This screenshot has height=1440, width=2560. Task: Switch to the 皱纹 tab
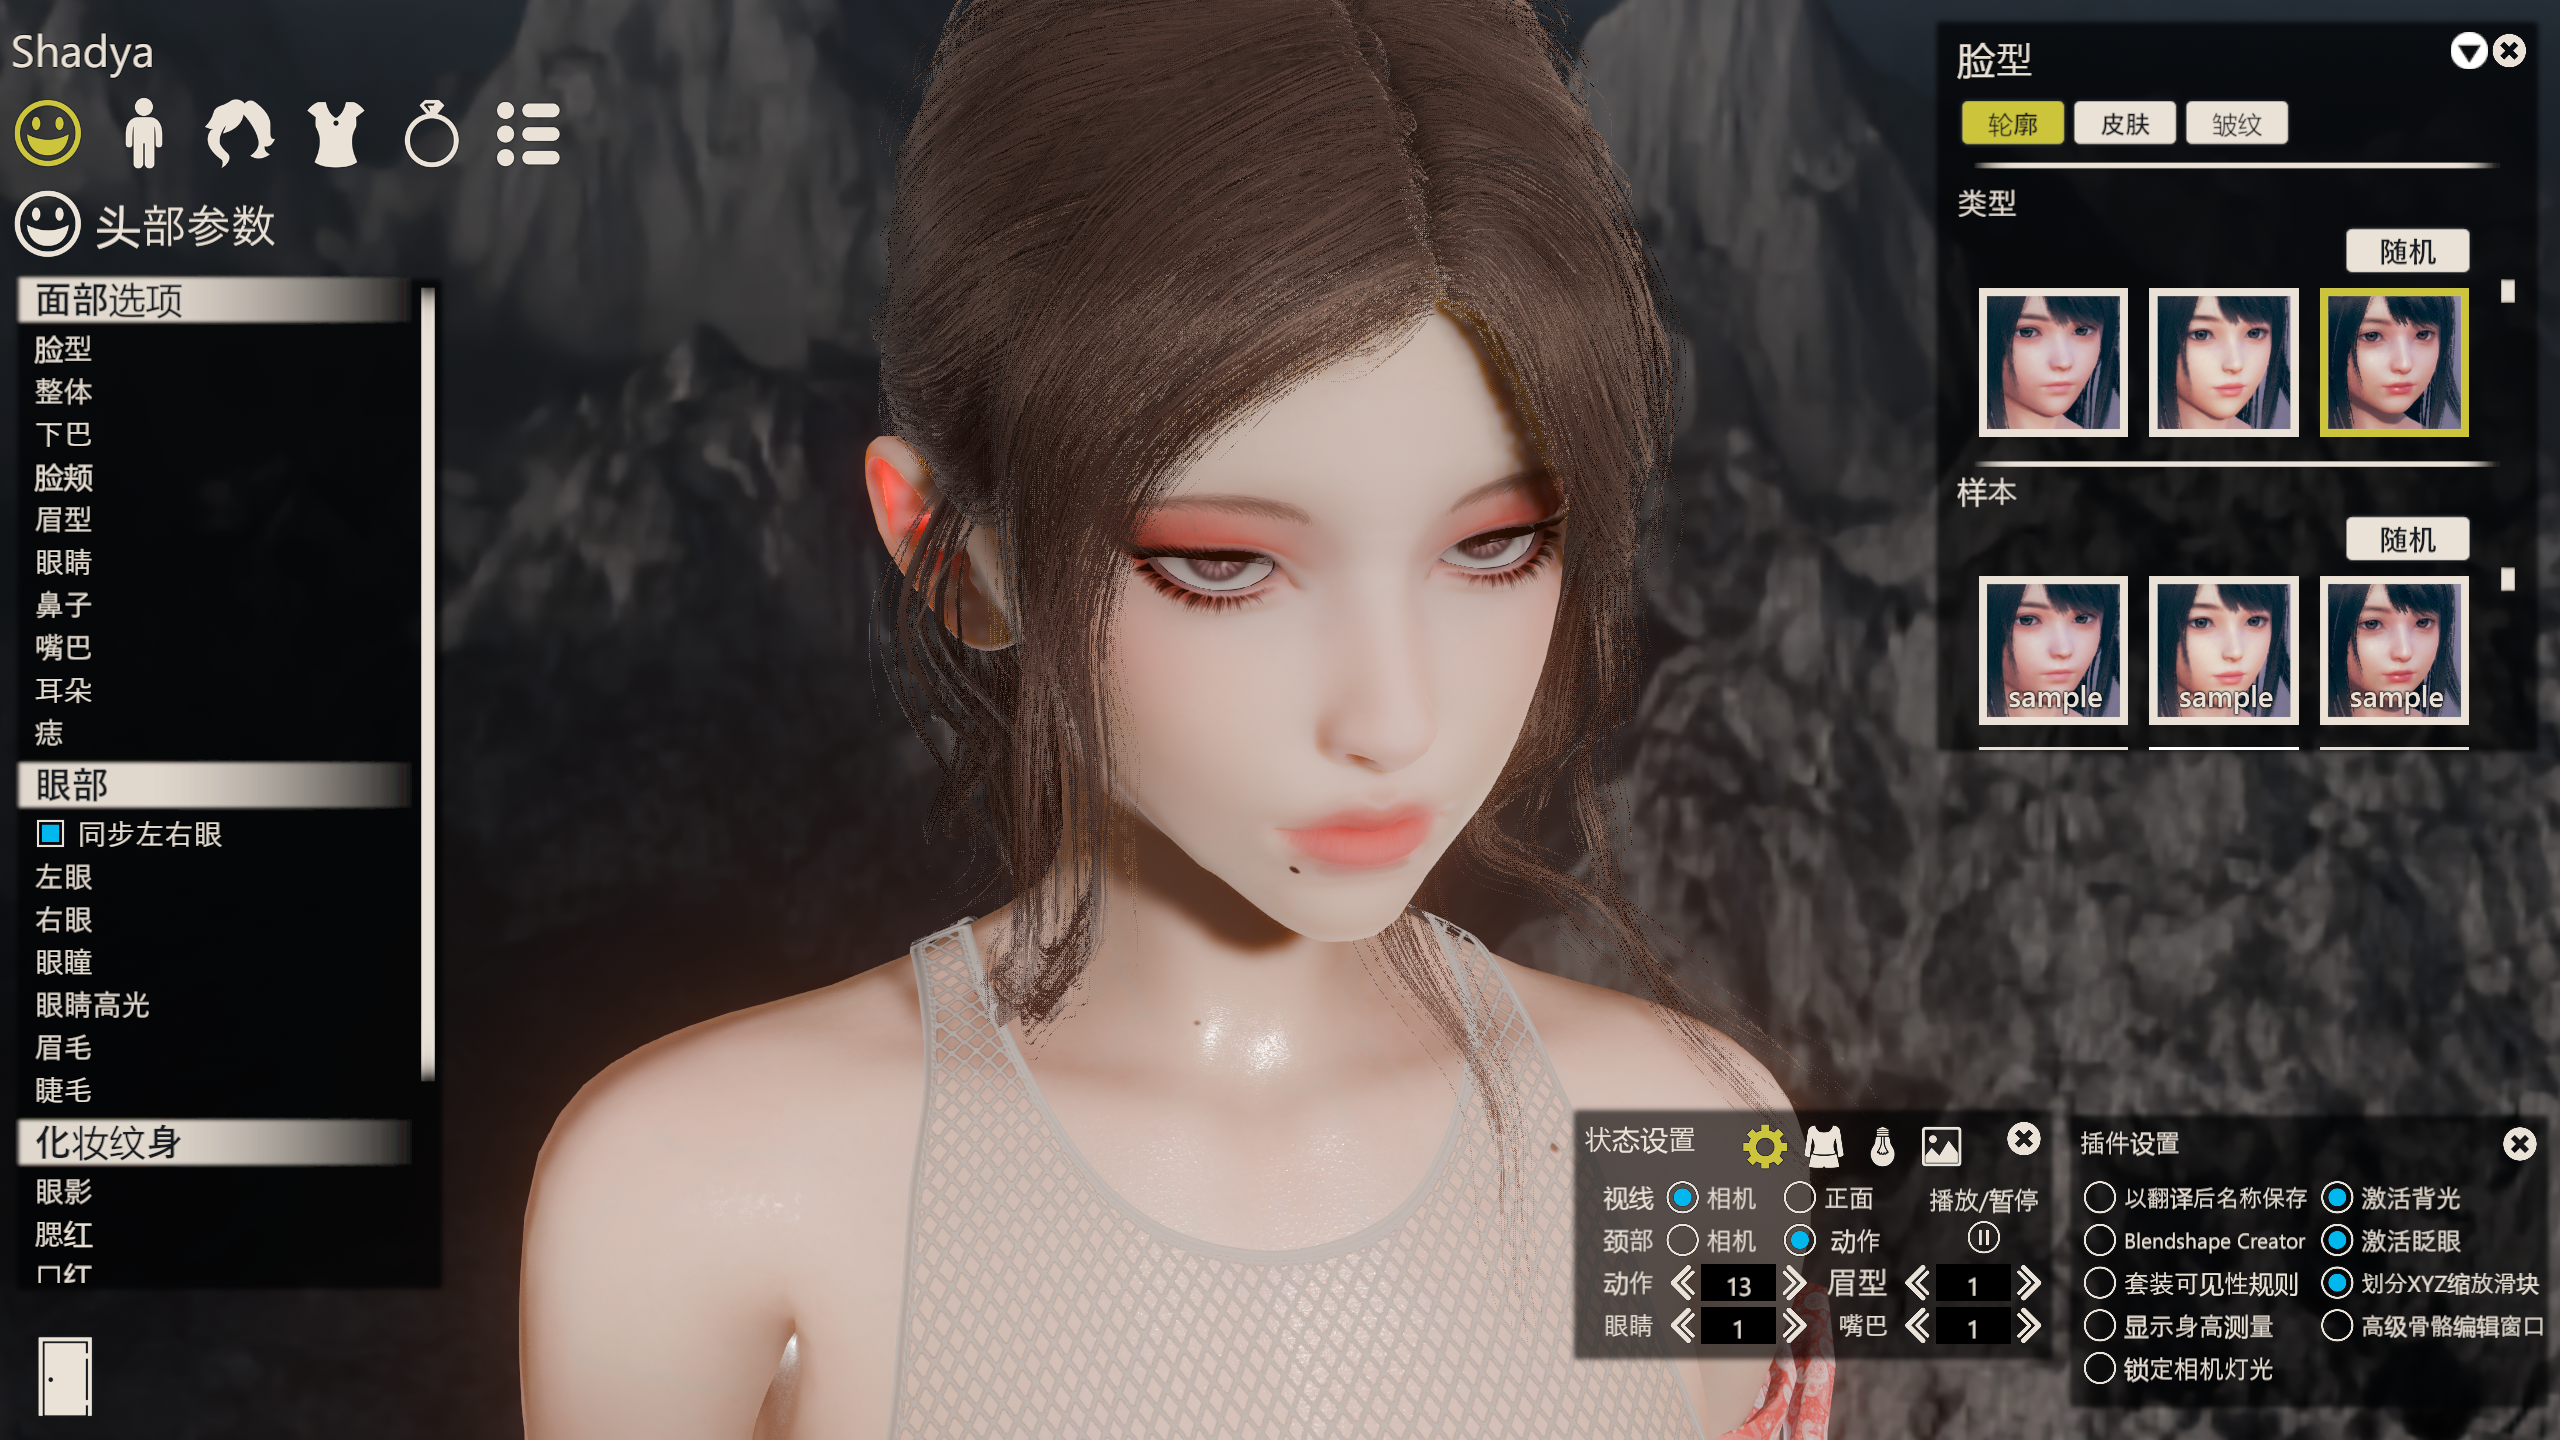pos(2236,124)
